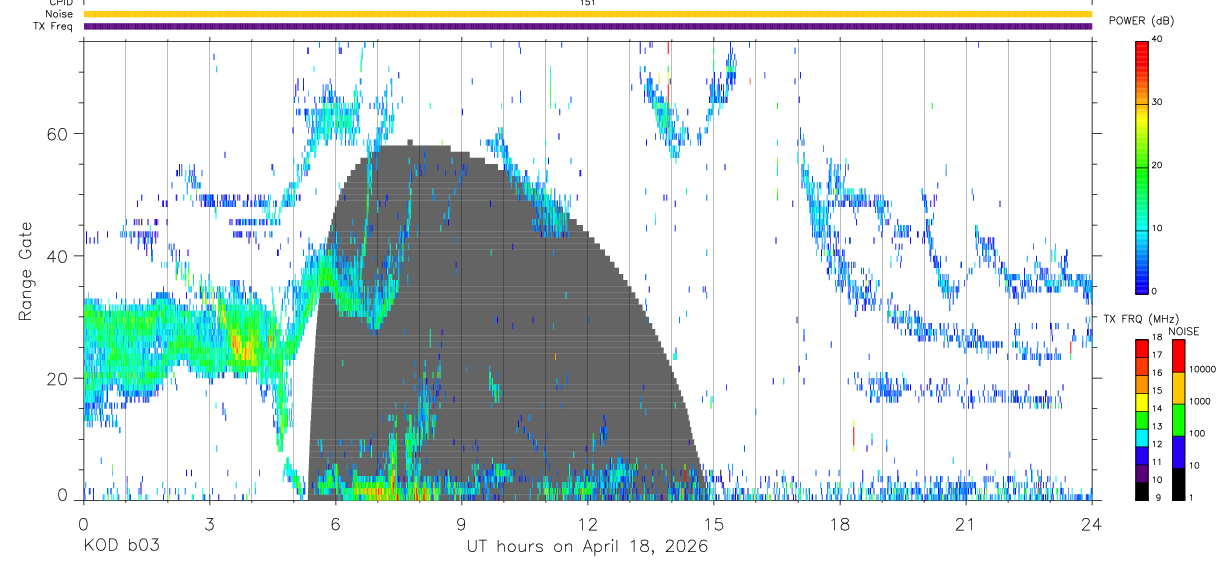The image size is (1228, 567).
Task: Click the '30' tick on the power colorbar
Action: (x=1157, y=102)
